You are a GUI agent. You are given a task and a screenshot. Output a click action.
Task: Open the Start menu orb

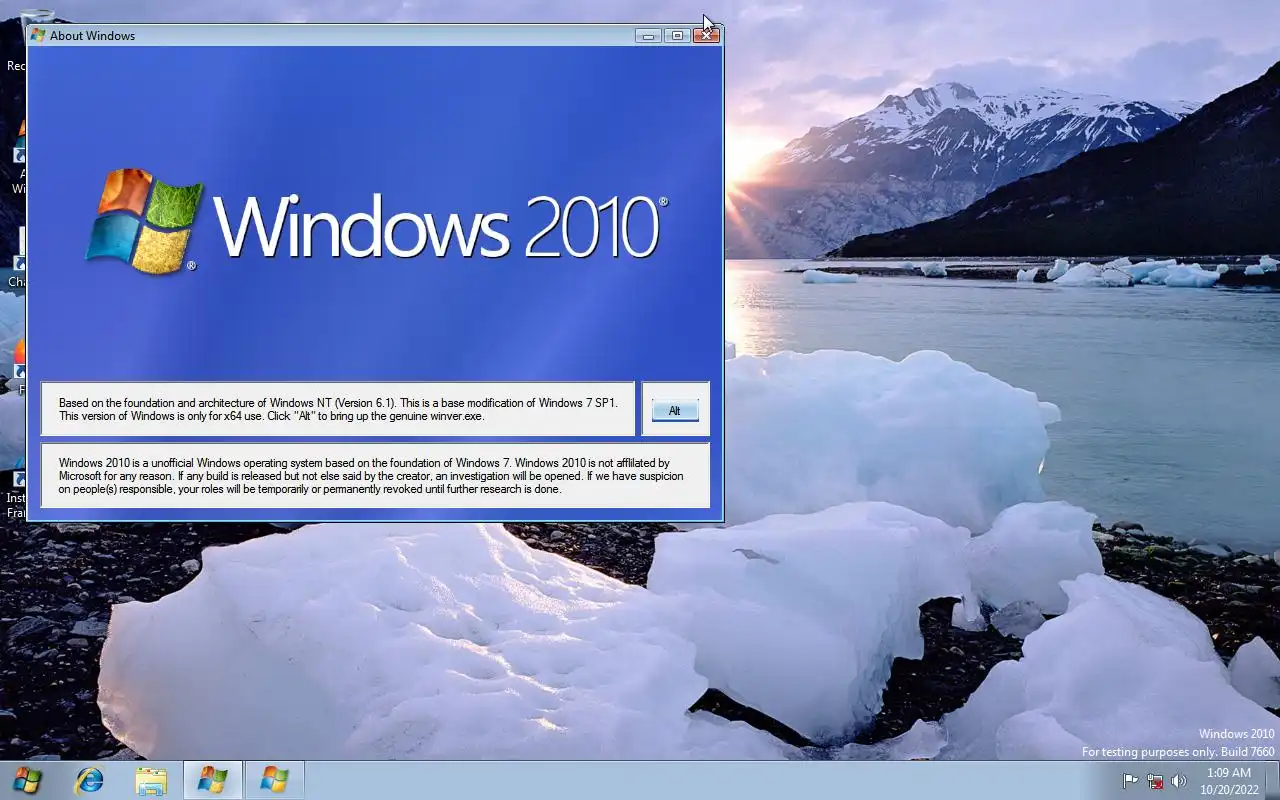[27, 780]
